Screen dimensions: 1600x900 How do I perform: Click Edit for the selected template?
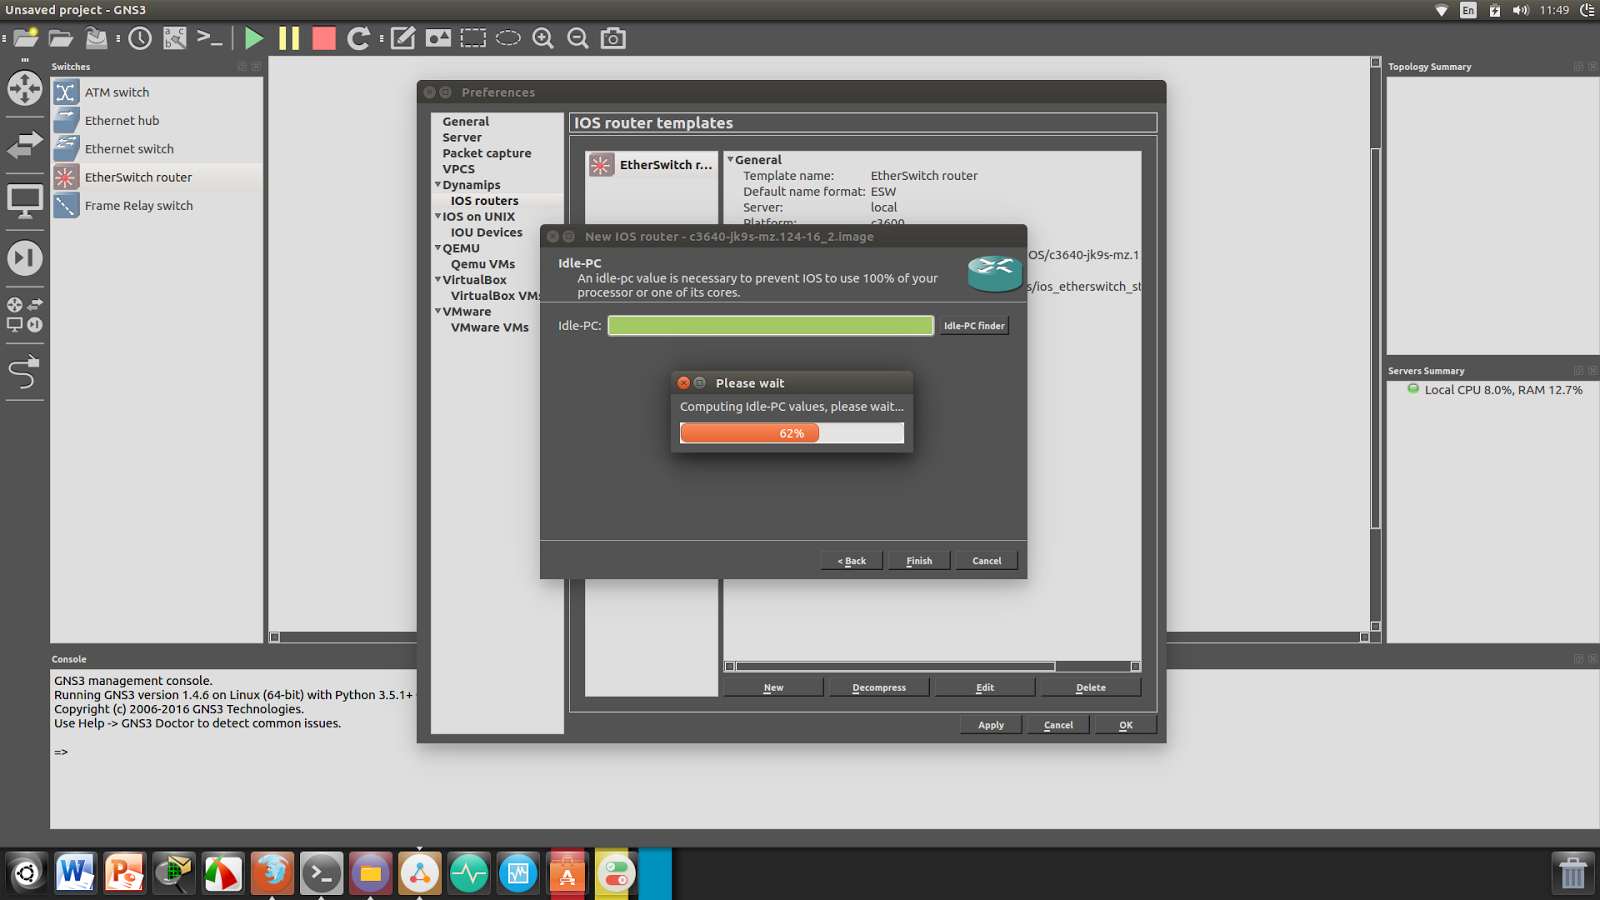[985, 688]
